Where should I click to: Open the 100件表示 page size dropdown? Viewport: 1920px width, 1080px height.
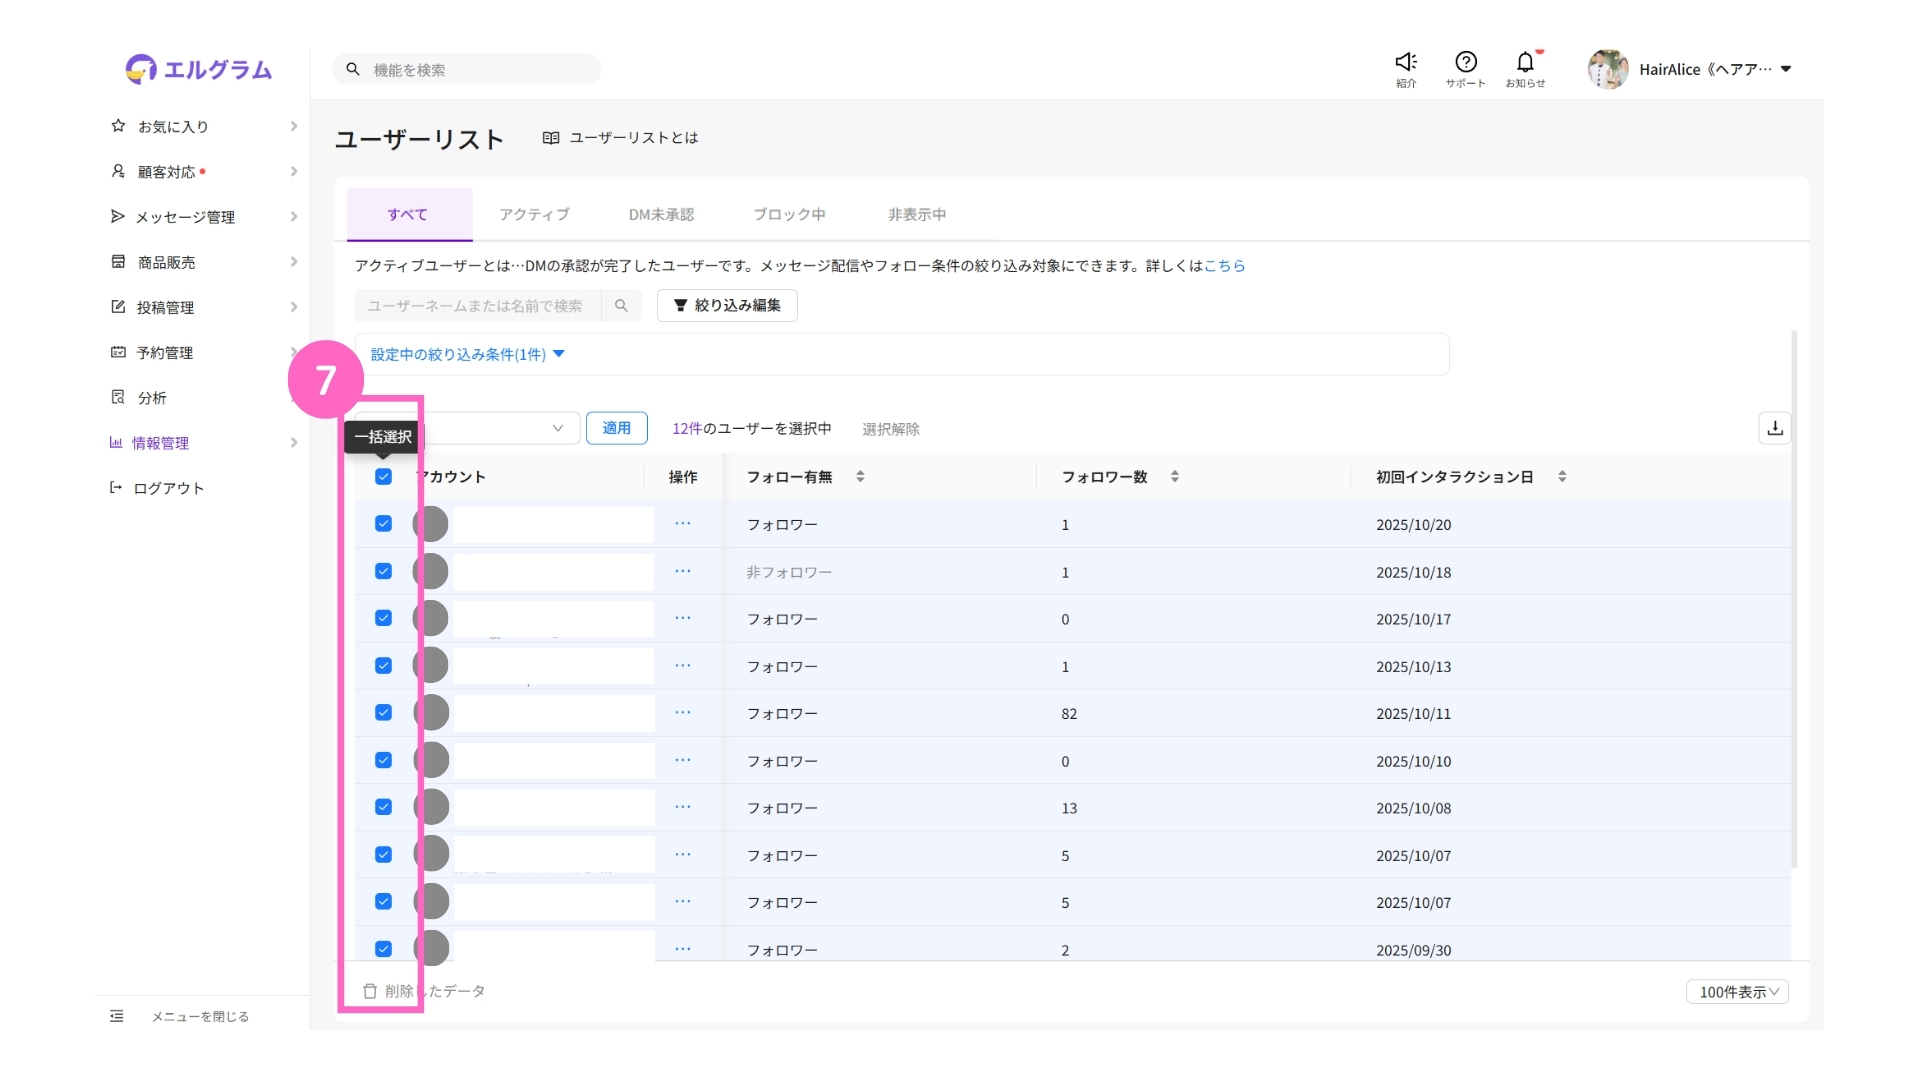click(1737, 992)
